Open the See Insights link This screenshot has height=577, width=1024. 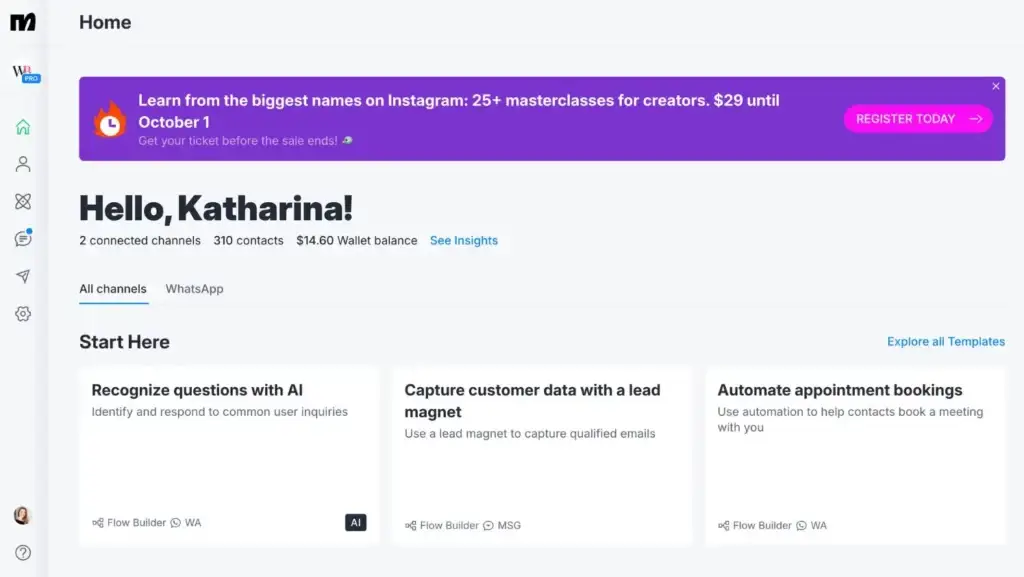463,241
